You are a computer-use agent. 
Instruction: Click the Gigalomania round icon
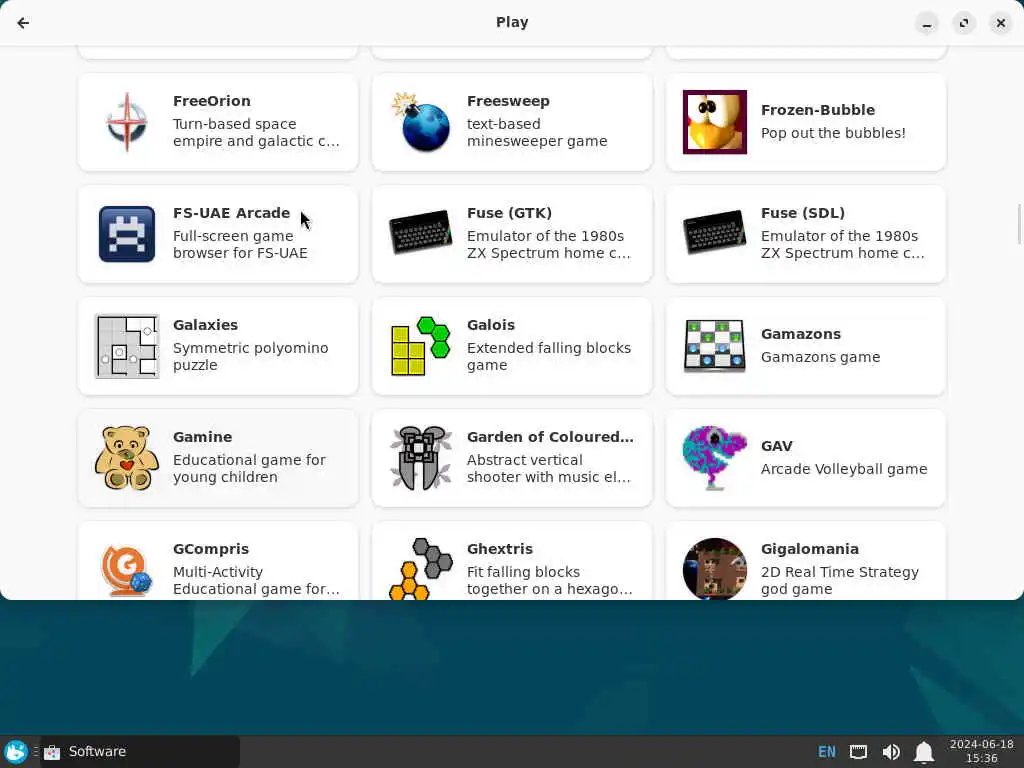[714, 568]
